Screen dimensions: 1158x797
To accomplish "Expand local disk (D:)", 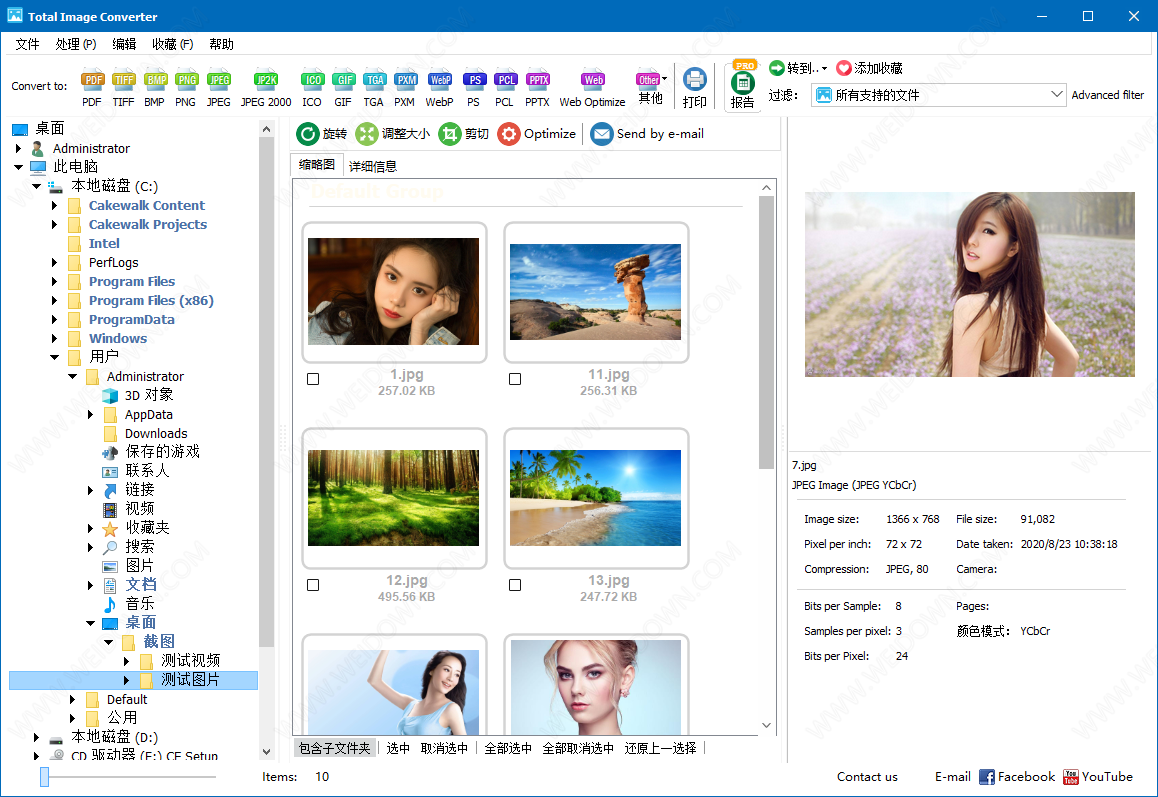I will tap(36, 737).
